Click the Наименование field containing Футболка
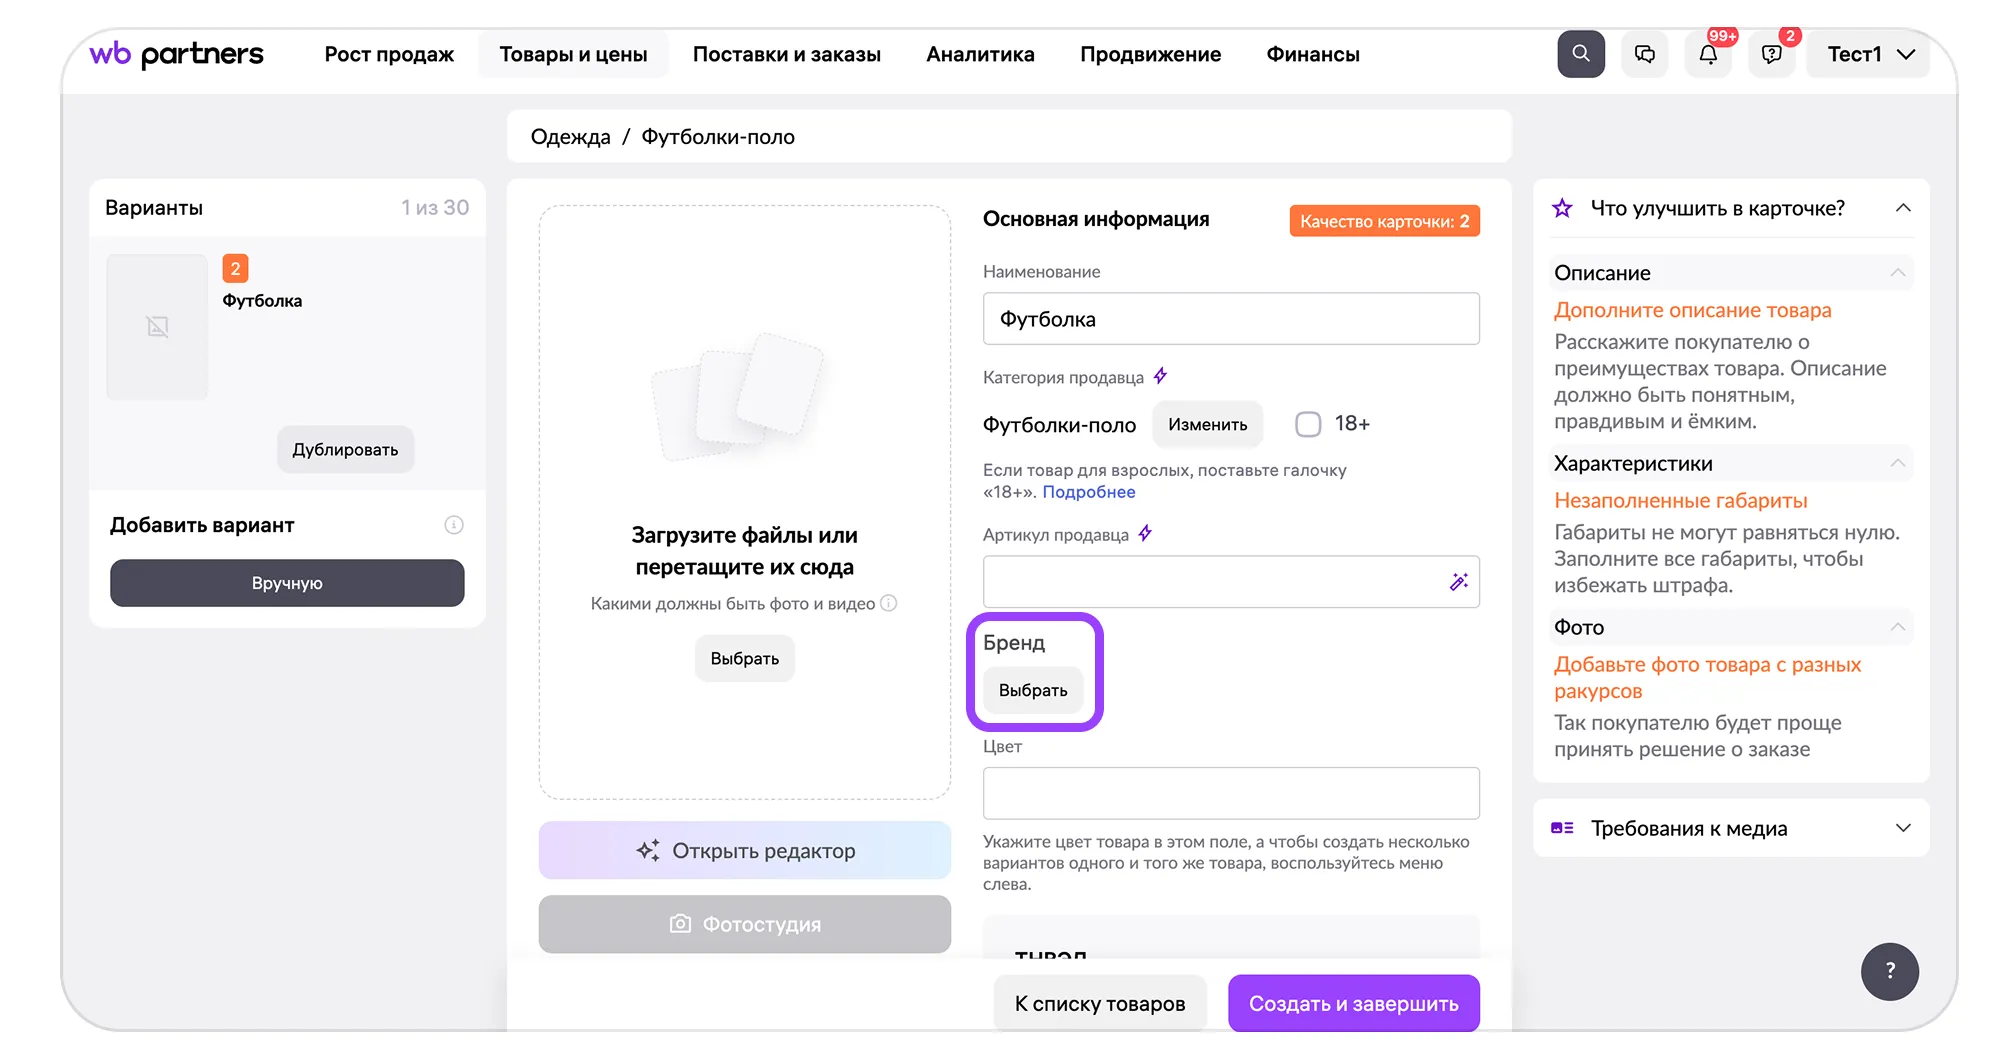The image size is (2016, 1053). click(1230, 319)
